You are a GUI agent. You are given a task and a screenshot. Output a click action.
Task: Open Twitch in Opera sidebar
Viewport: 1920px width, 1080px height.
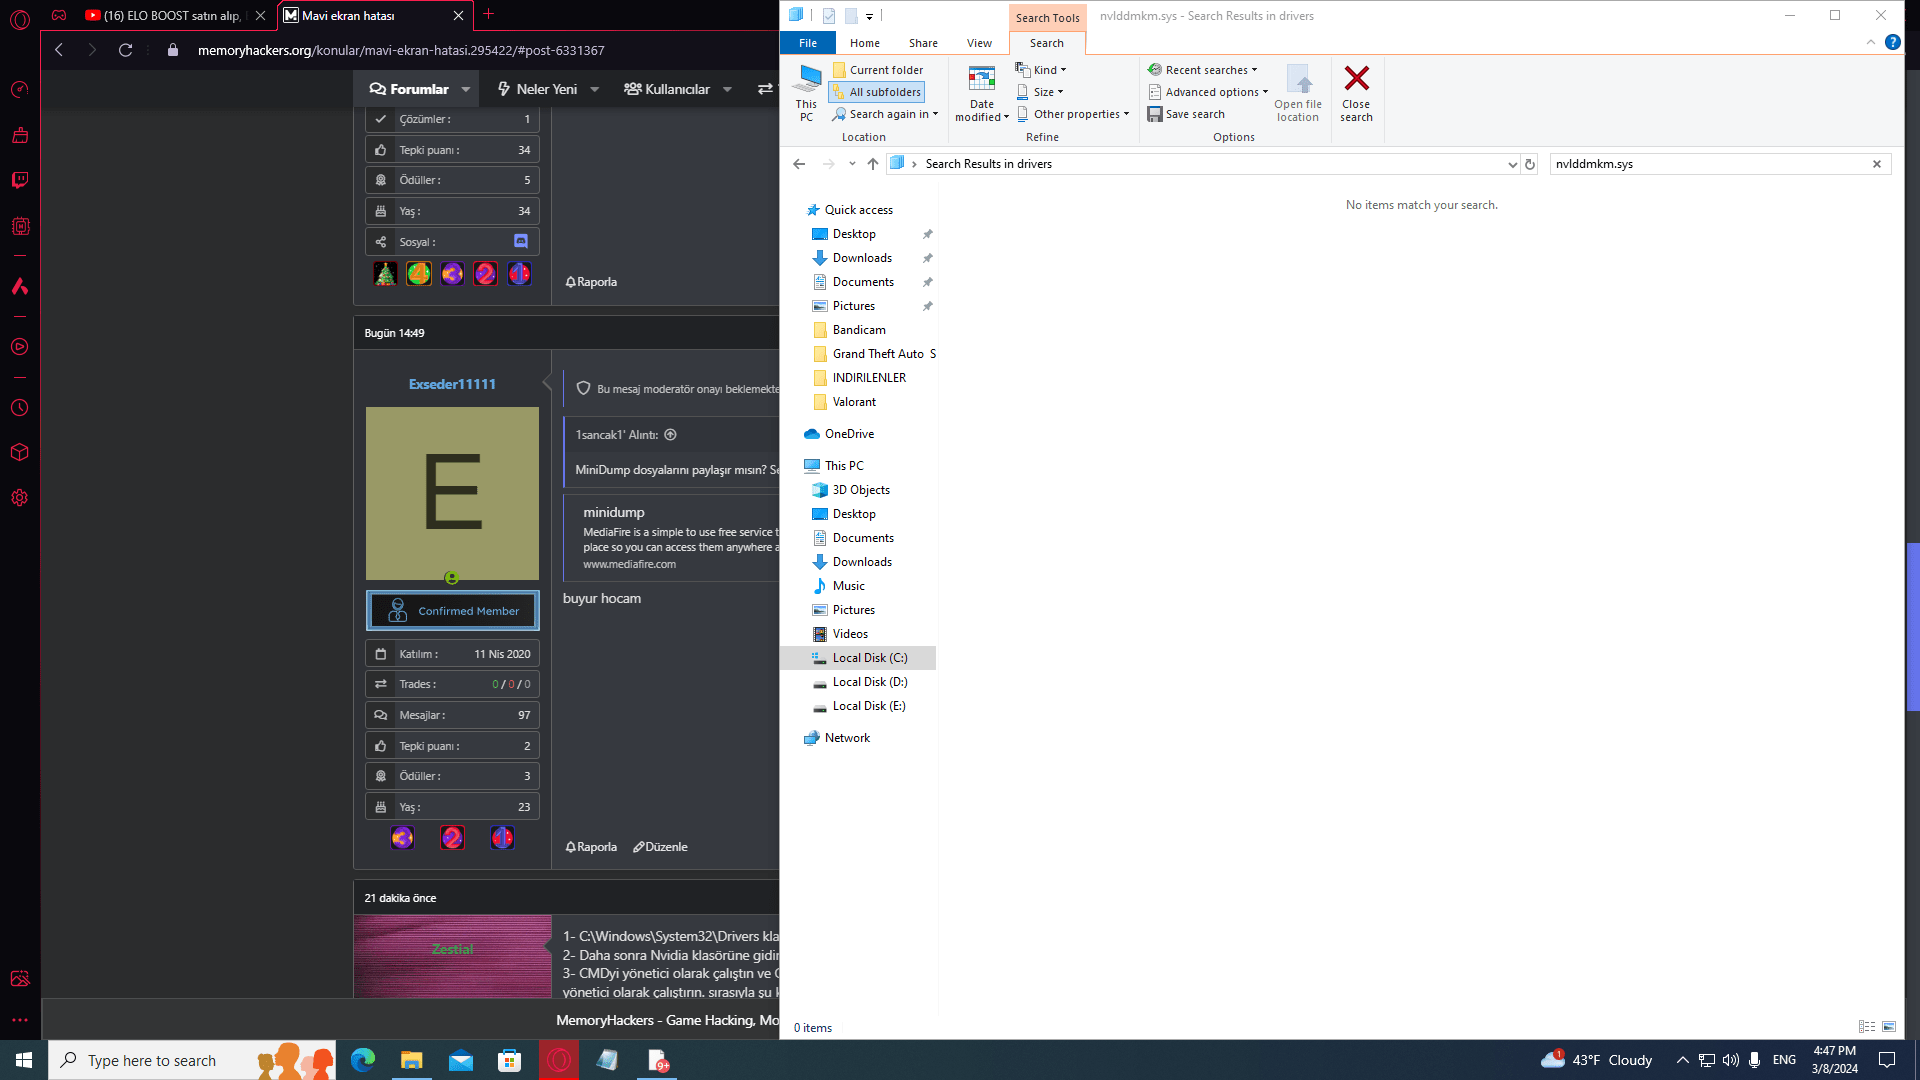pyautogui.click(x=20, y=180)
